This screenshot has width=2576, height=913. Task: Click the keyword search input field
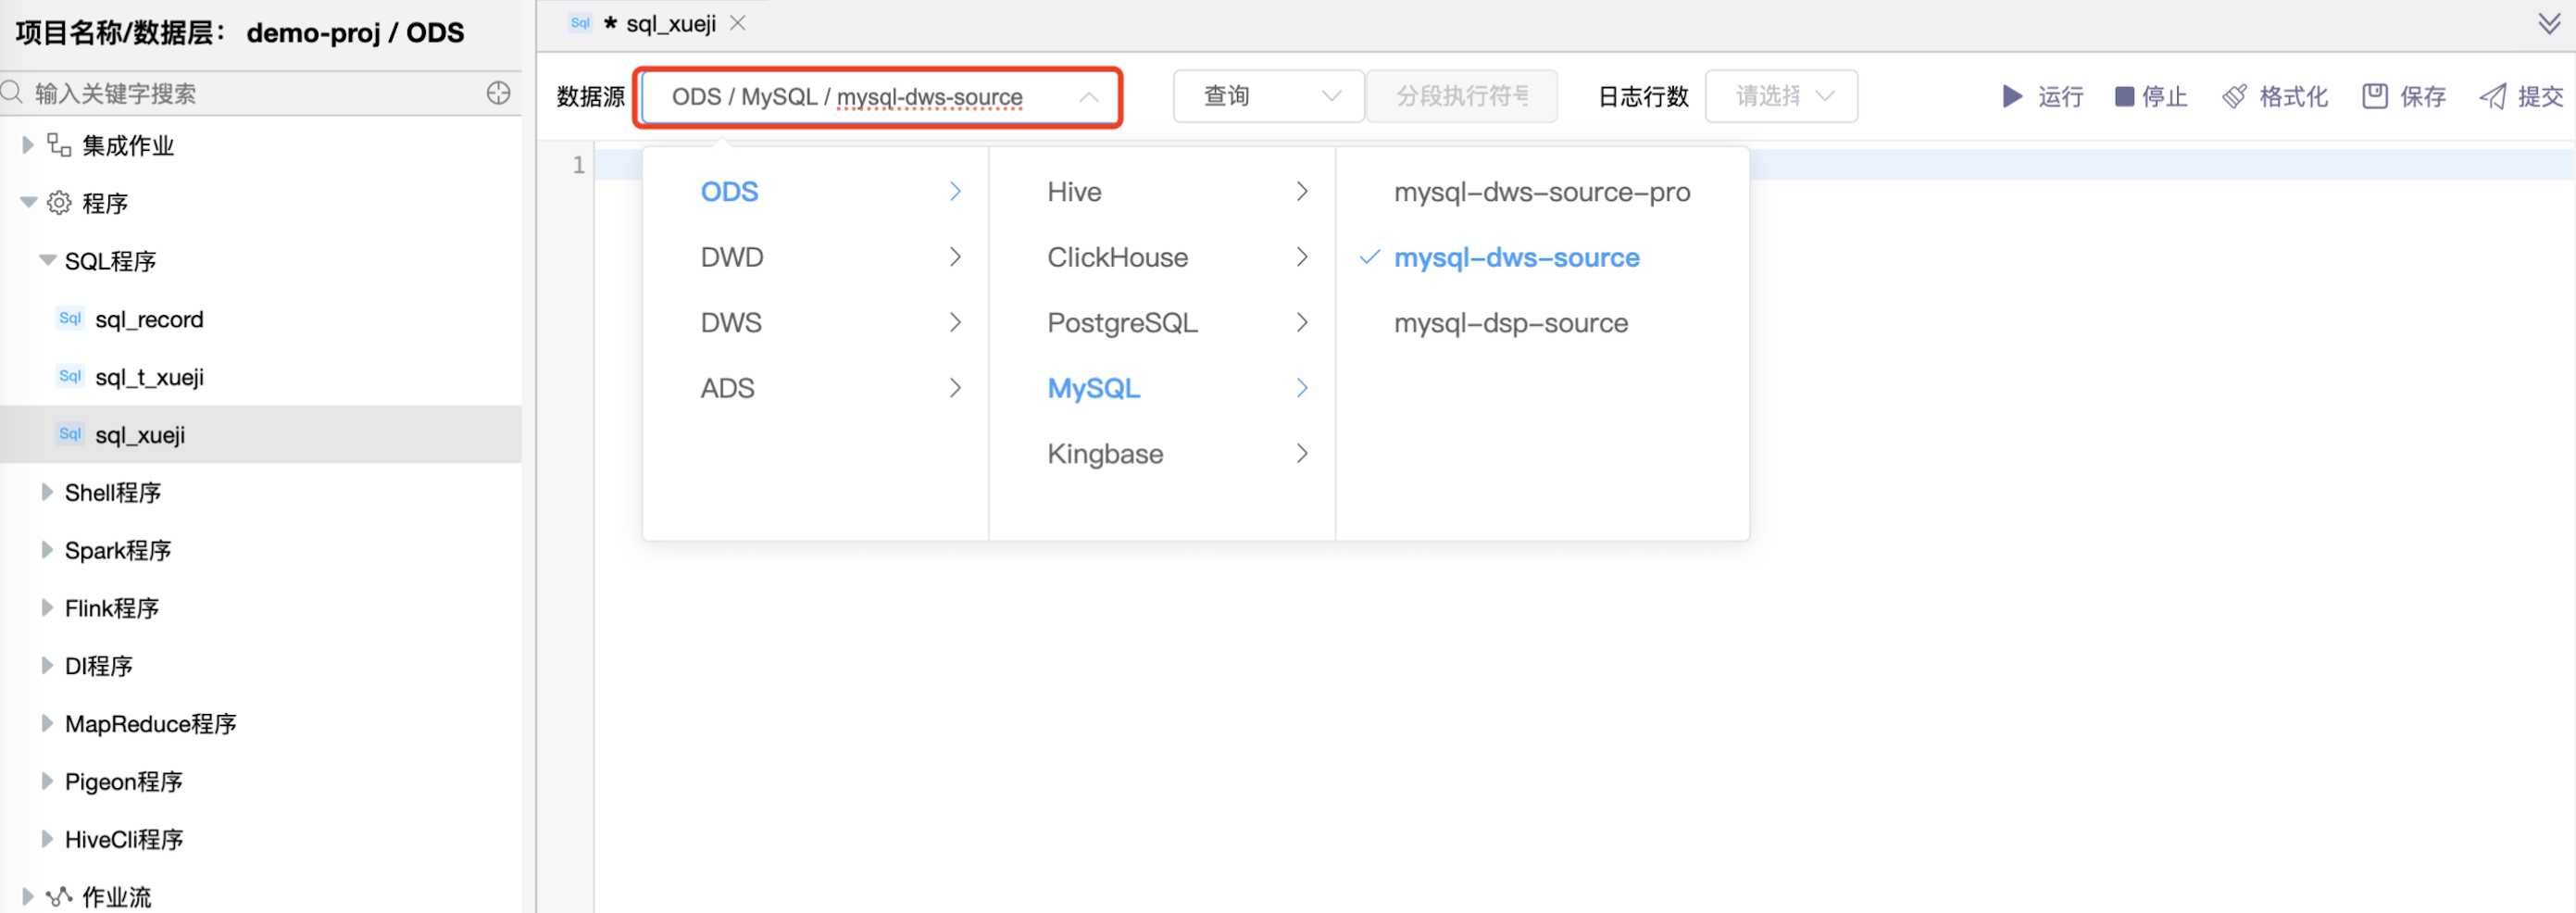tap(250, 93)
